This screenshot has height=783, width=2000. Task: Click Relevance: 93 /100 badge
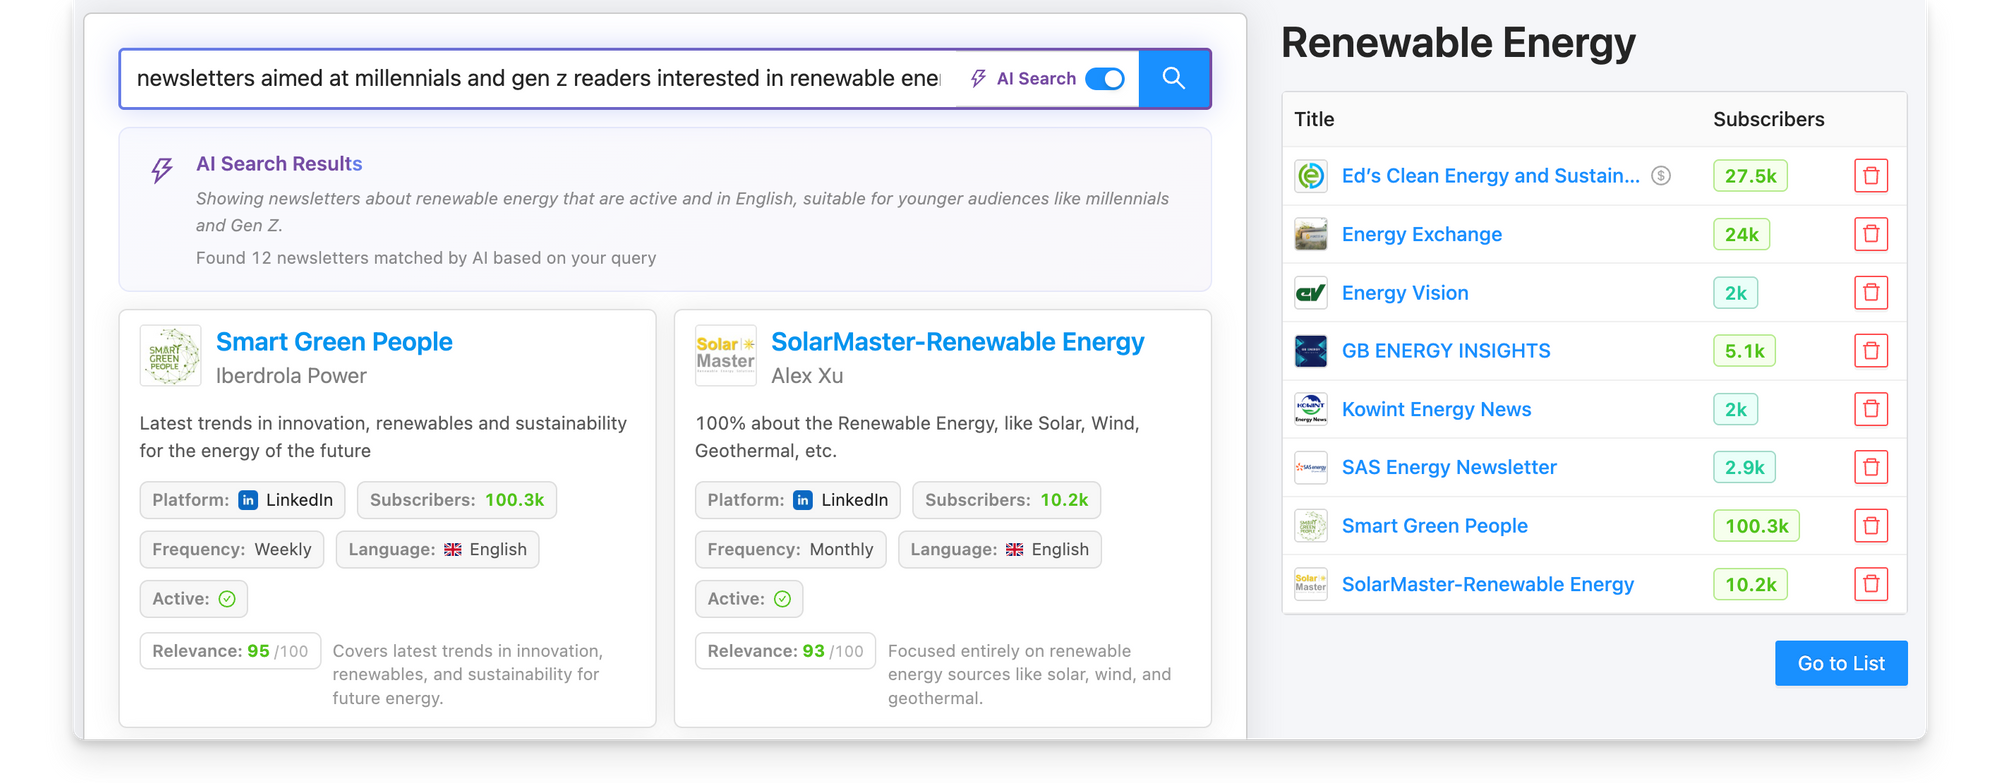tap(785, 651)
